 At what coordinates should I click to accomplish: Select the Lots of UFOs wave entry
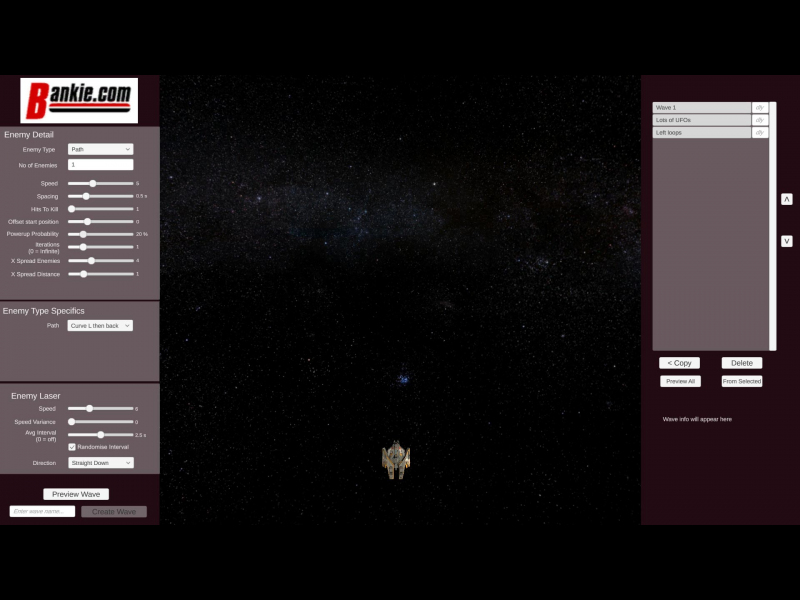tap(701, 120)
